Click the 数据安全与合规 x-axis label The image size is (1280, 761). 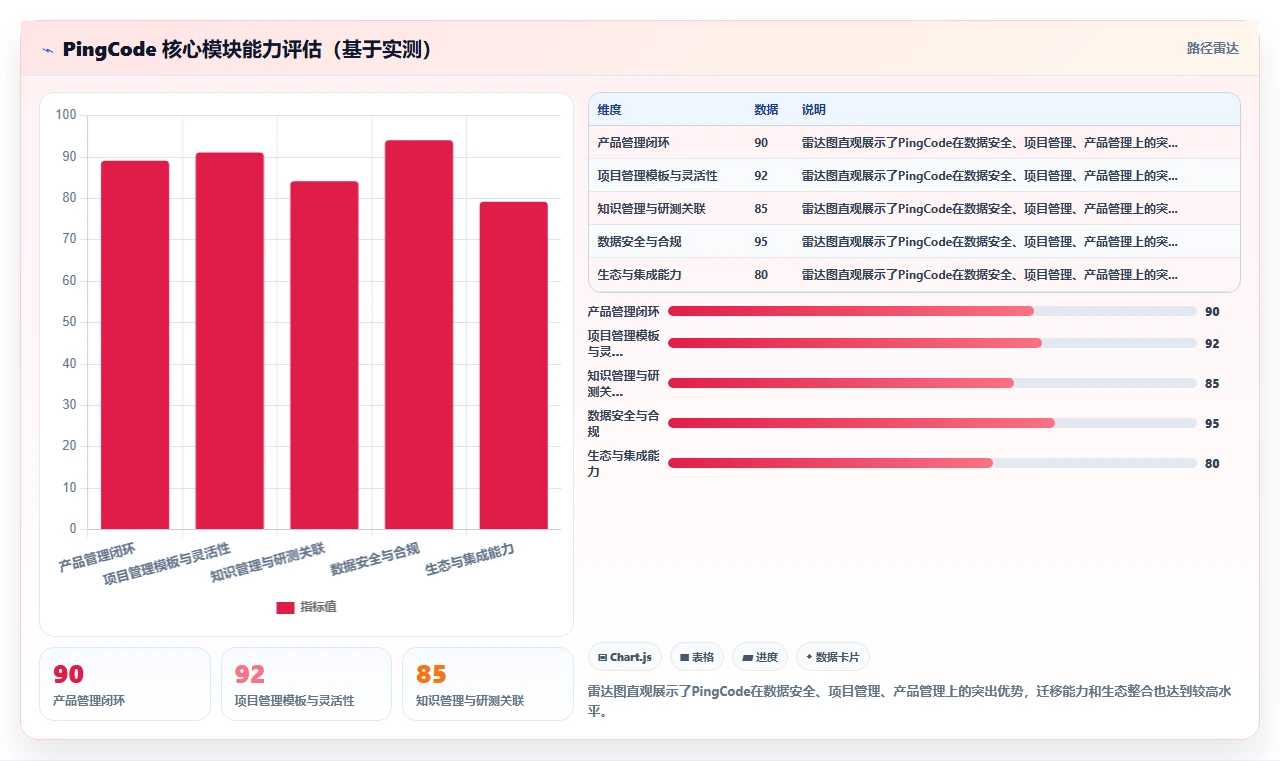374,560
